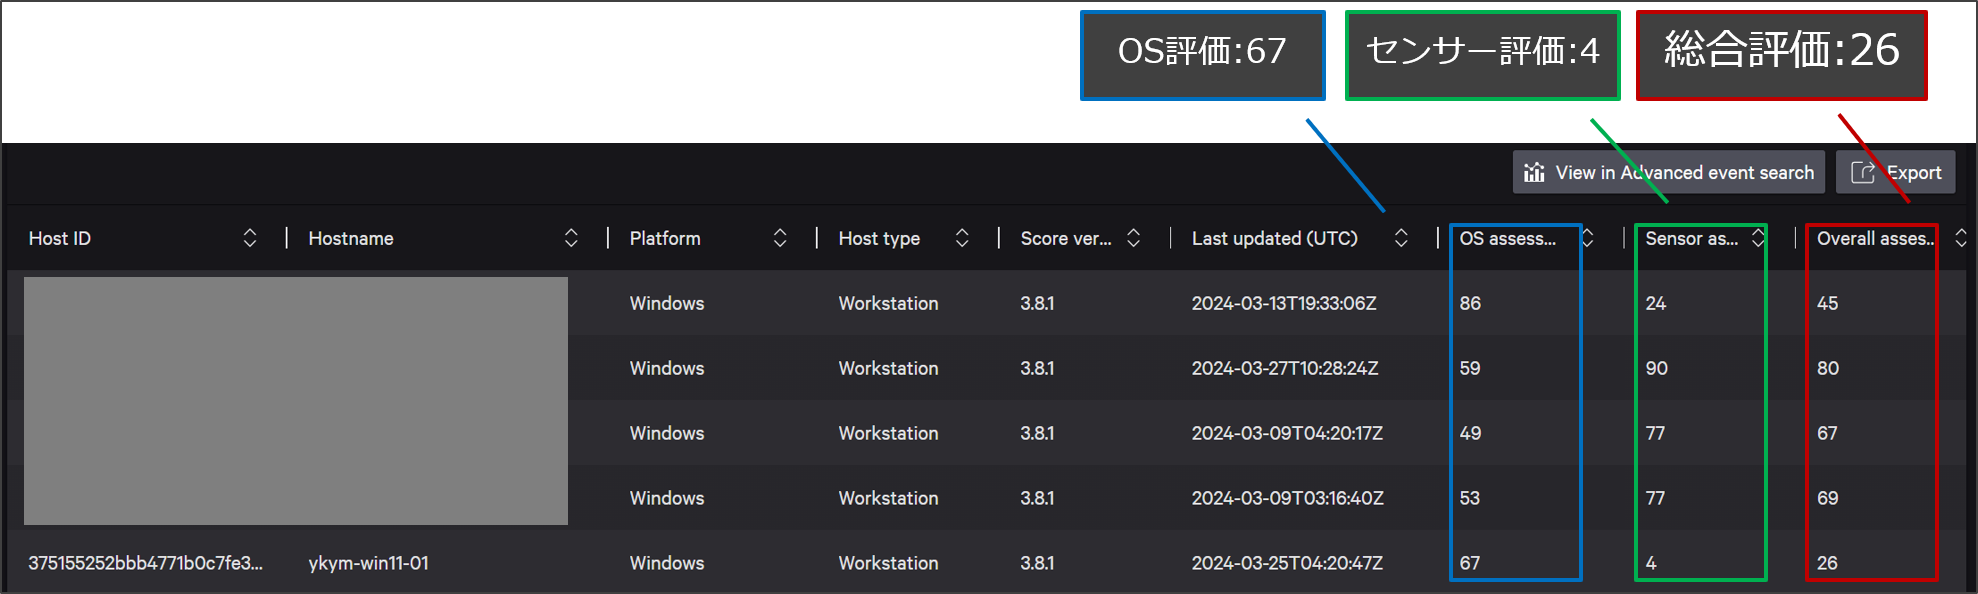The image size is (1978, 594).
Task: Click OS assessment value 53
Action: point(1470,498)
